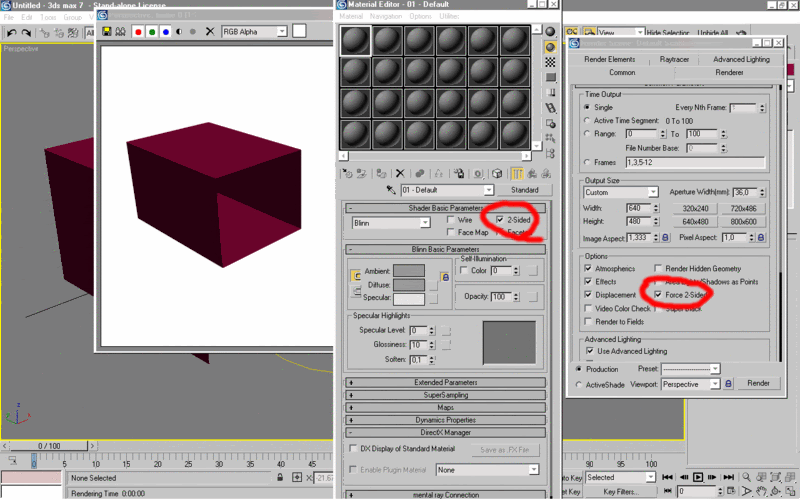Click the Render button

click(x=758, y=384)
